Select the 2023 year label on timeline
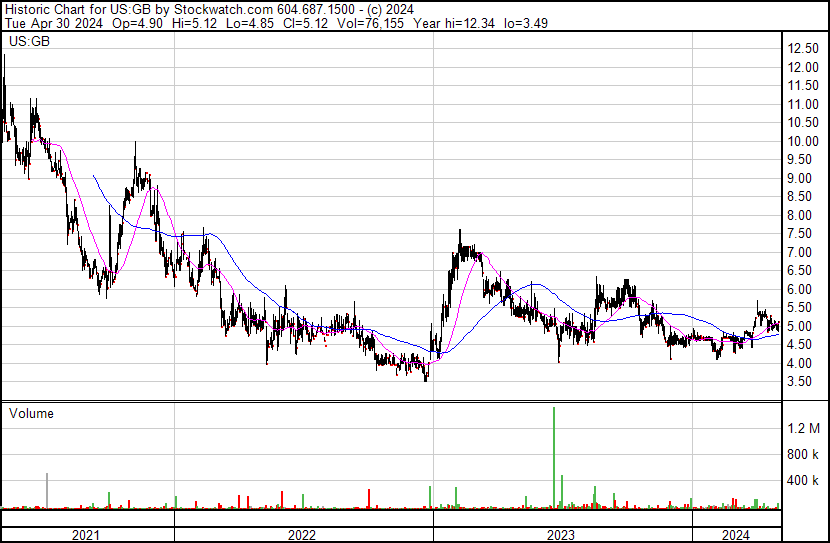Viewport: 830px width, 543px height. (x=561, y=535)
